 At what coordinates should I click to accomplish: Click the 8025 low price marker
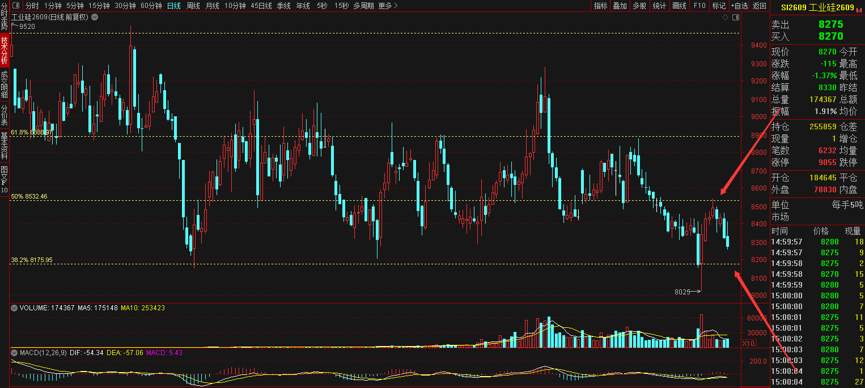pyautogui.click(x=682, y=291)
